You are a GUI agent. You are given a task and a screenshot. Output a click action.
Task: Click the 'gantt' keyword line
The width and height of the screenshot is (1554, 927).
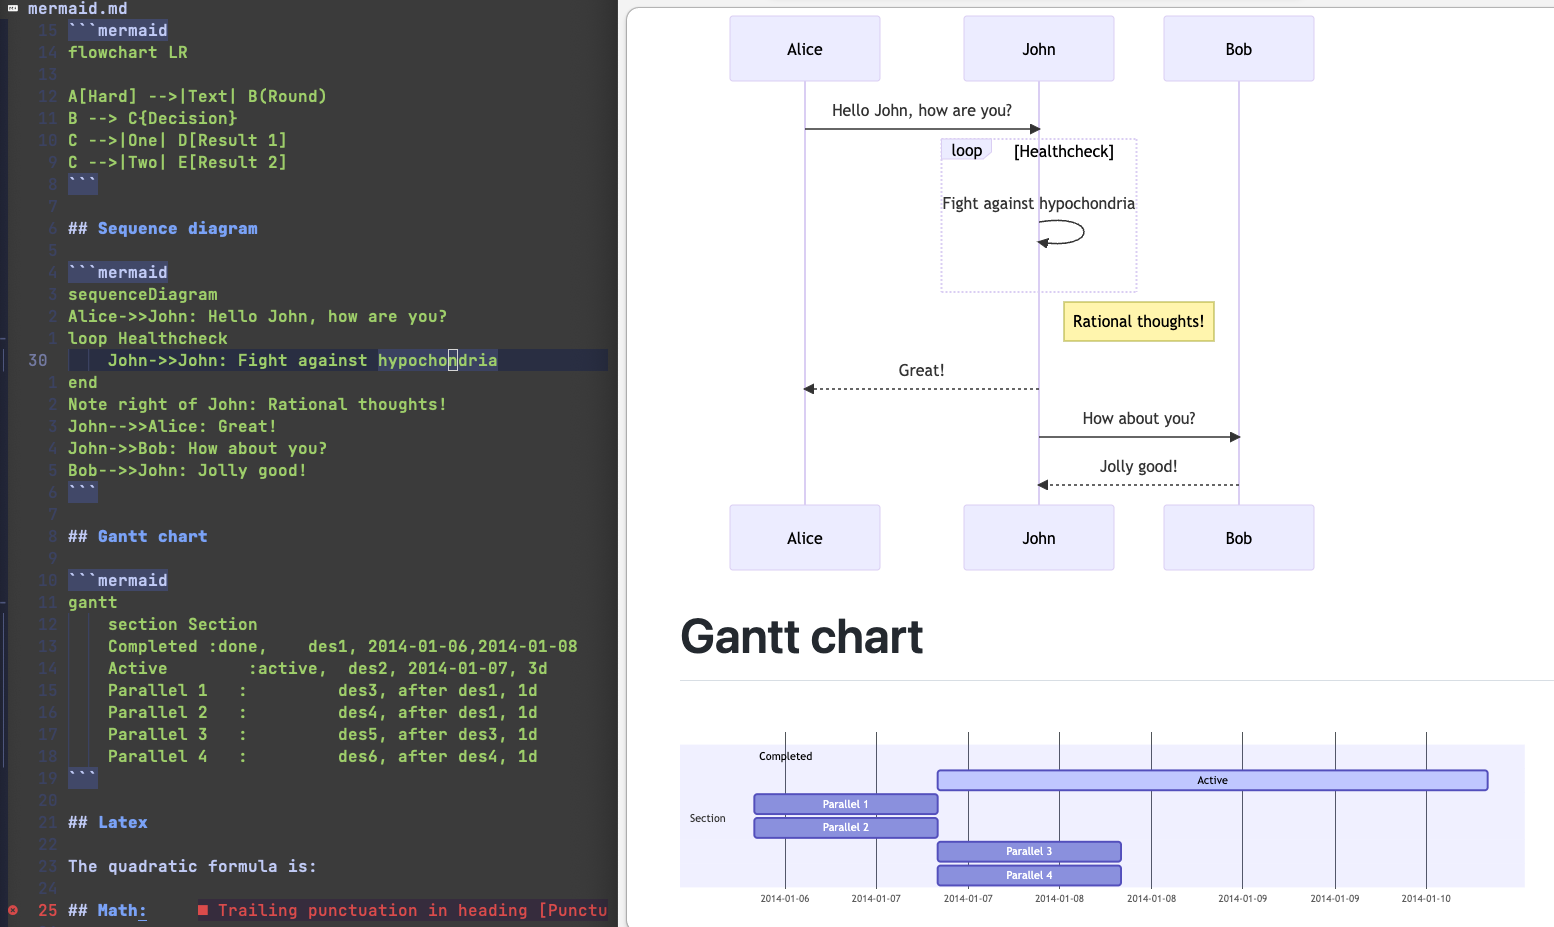click(93, 602)
